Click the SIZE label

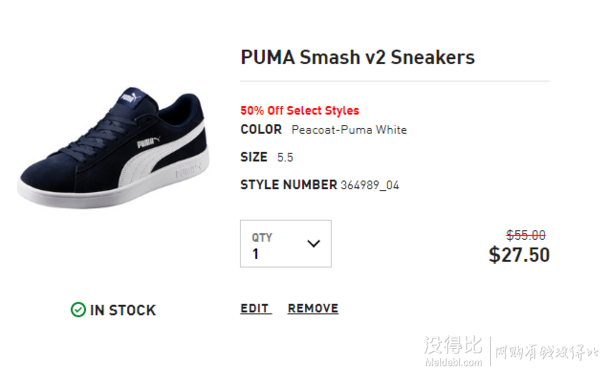(254, 157)
